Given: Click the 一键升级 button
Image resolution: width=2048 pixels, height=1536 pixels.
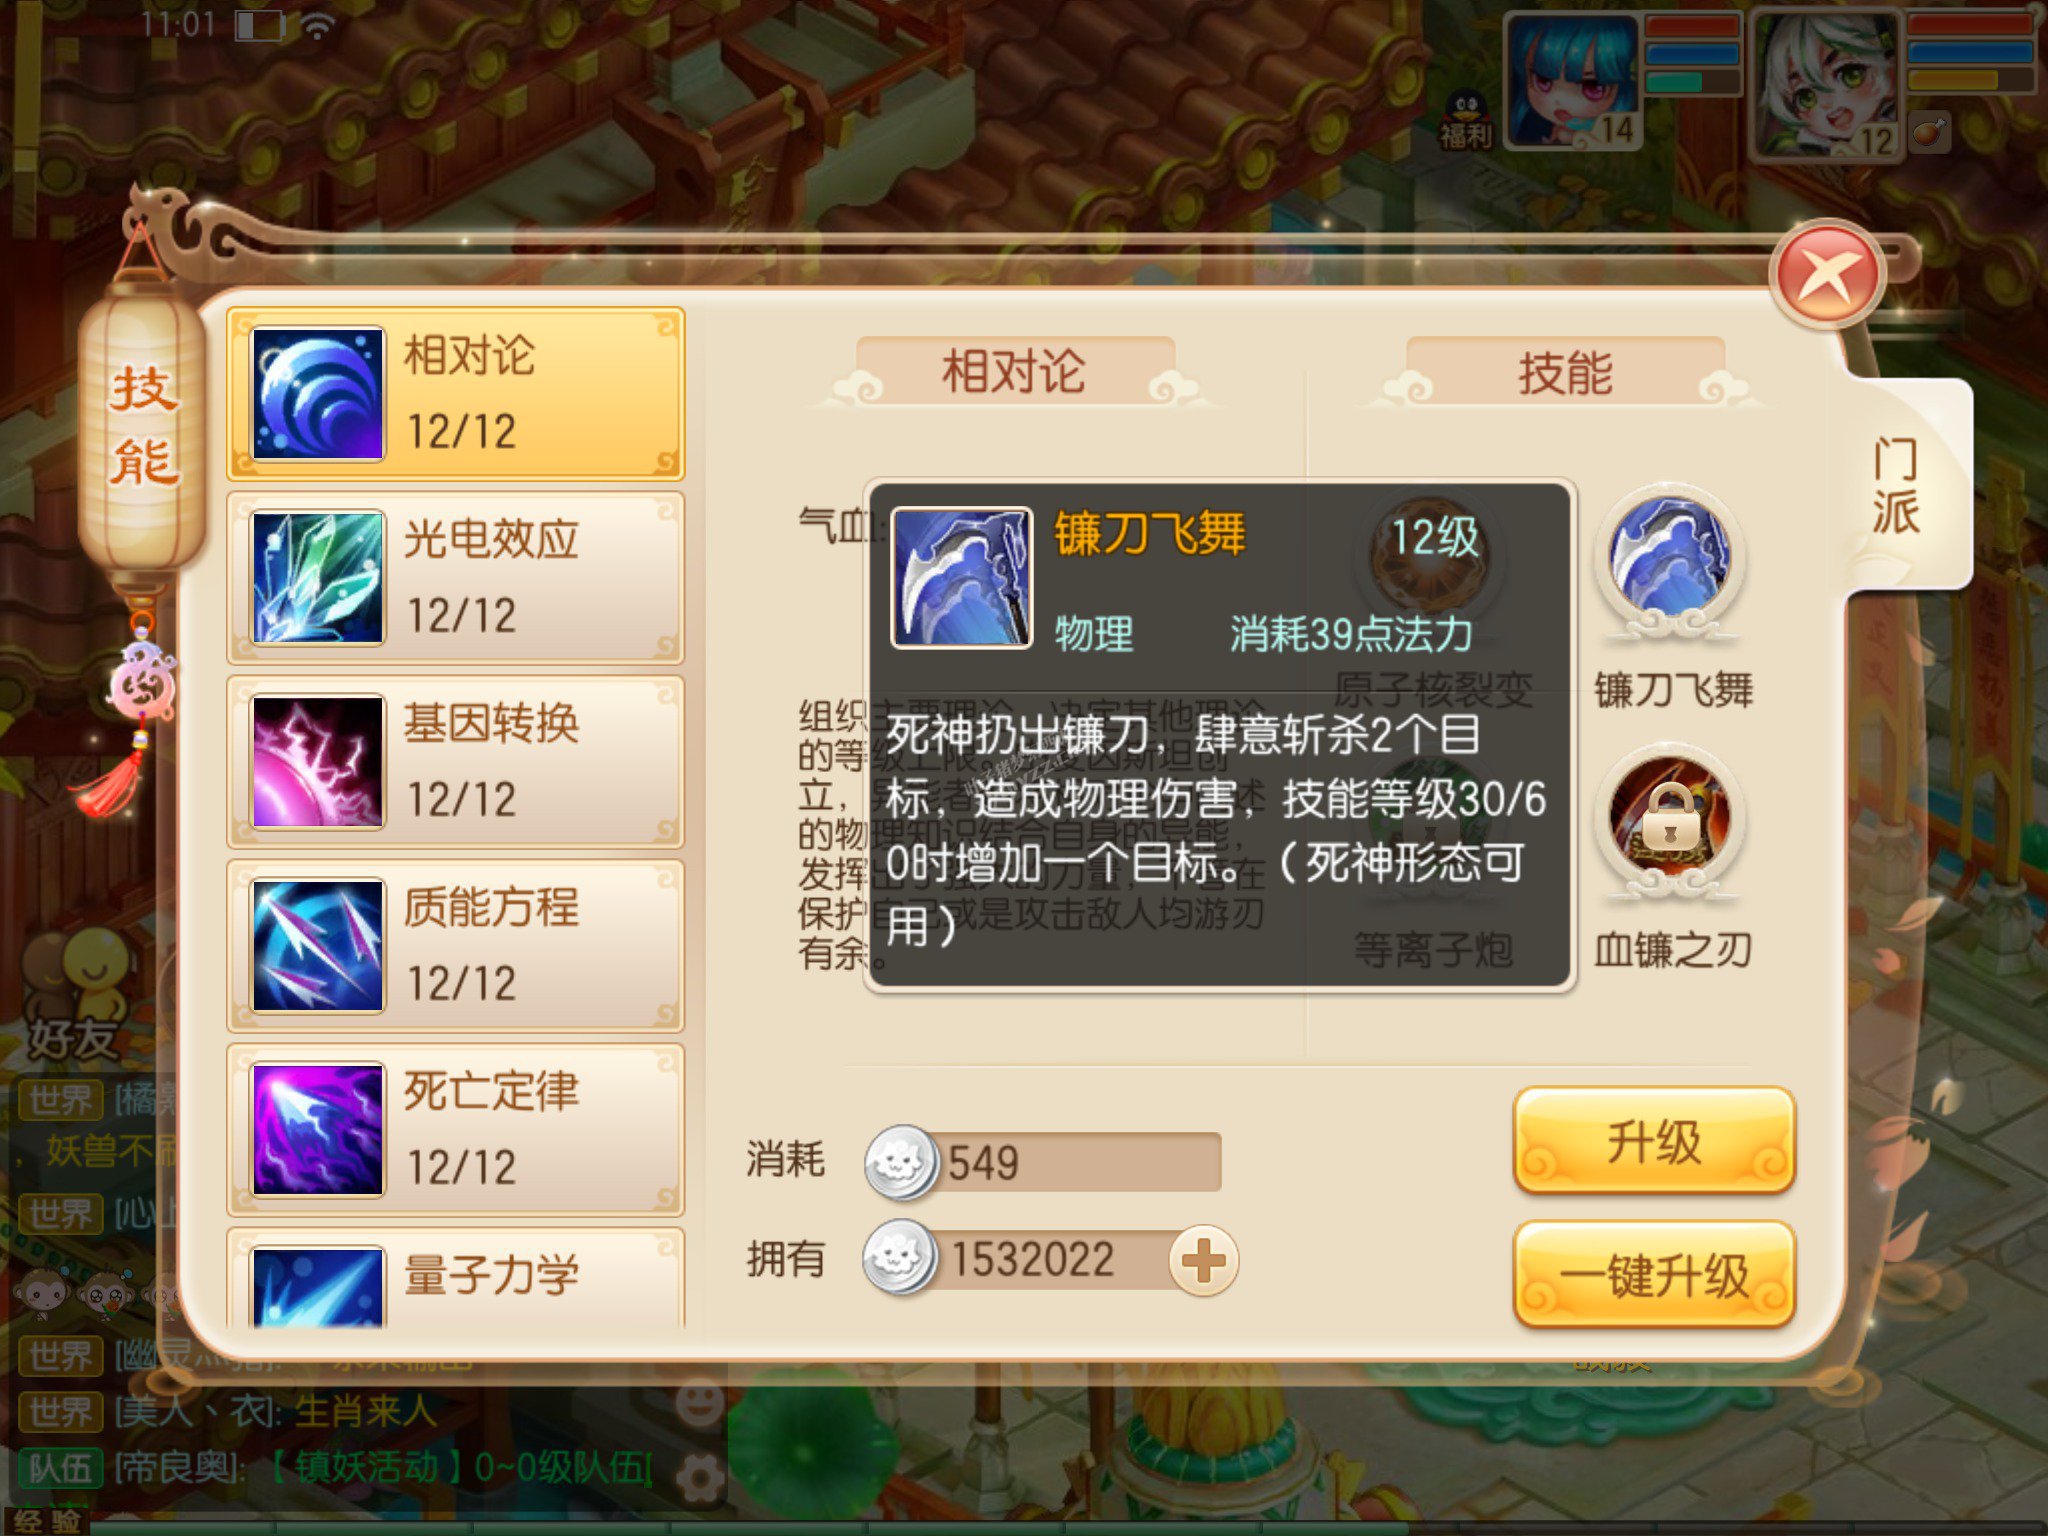Looking at the screenshot, I should [x=1654, y=1275].
